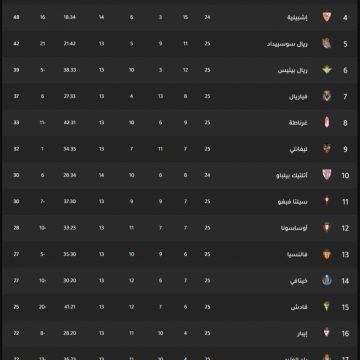Open the إشبيلية team name link
360x360 pixels.
(297, 17)
